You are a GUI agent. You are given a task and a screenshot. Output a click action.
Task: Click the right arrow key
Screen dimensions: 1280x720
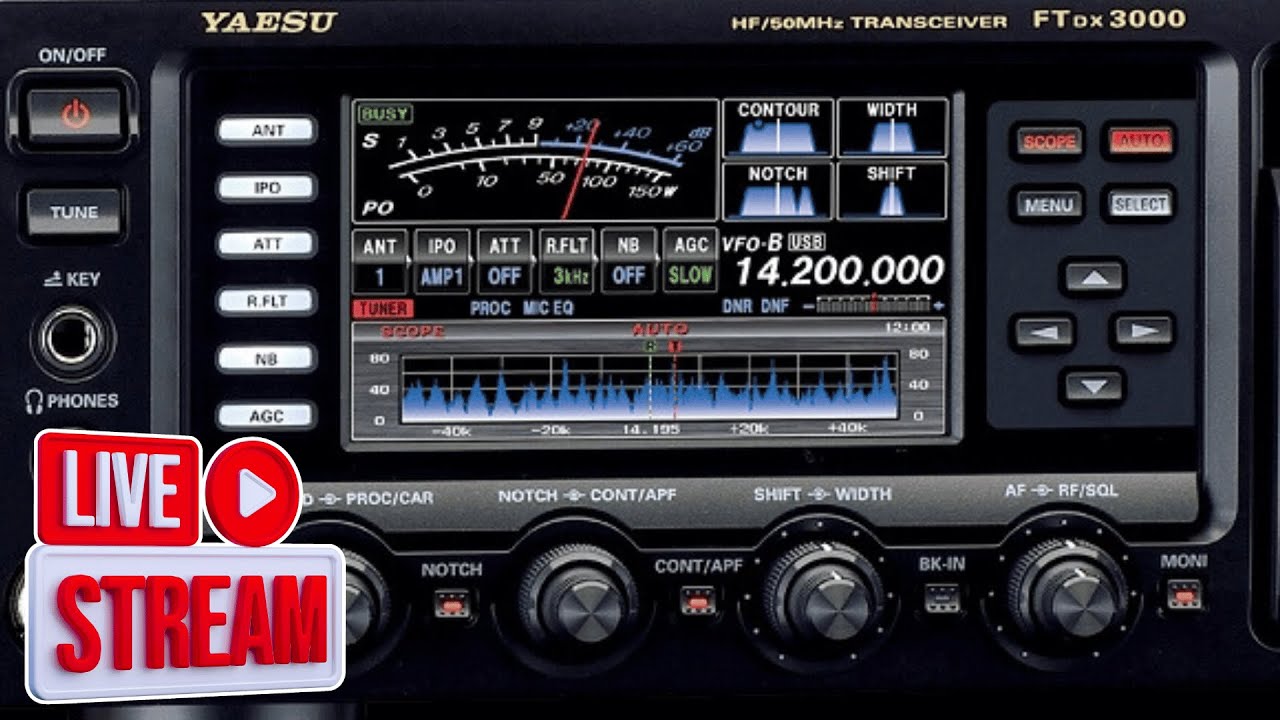pos(1143,331)
